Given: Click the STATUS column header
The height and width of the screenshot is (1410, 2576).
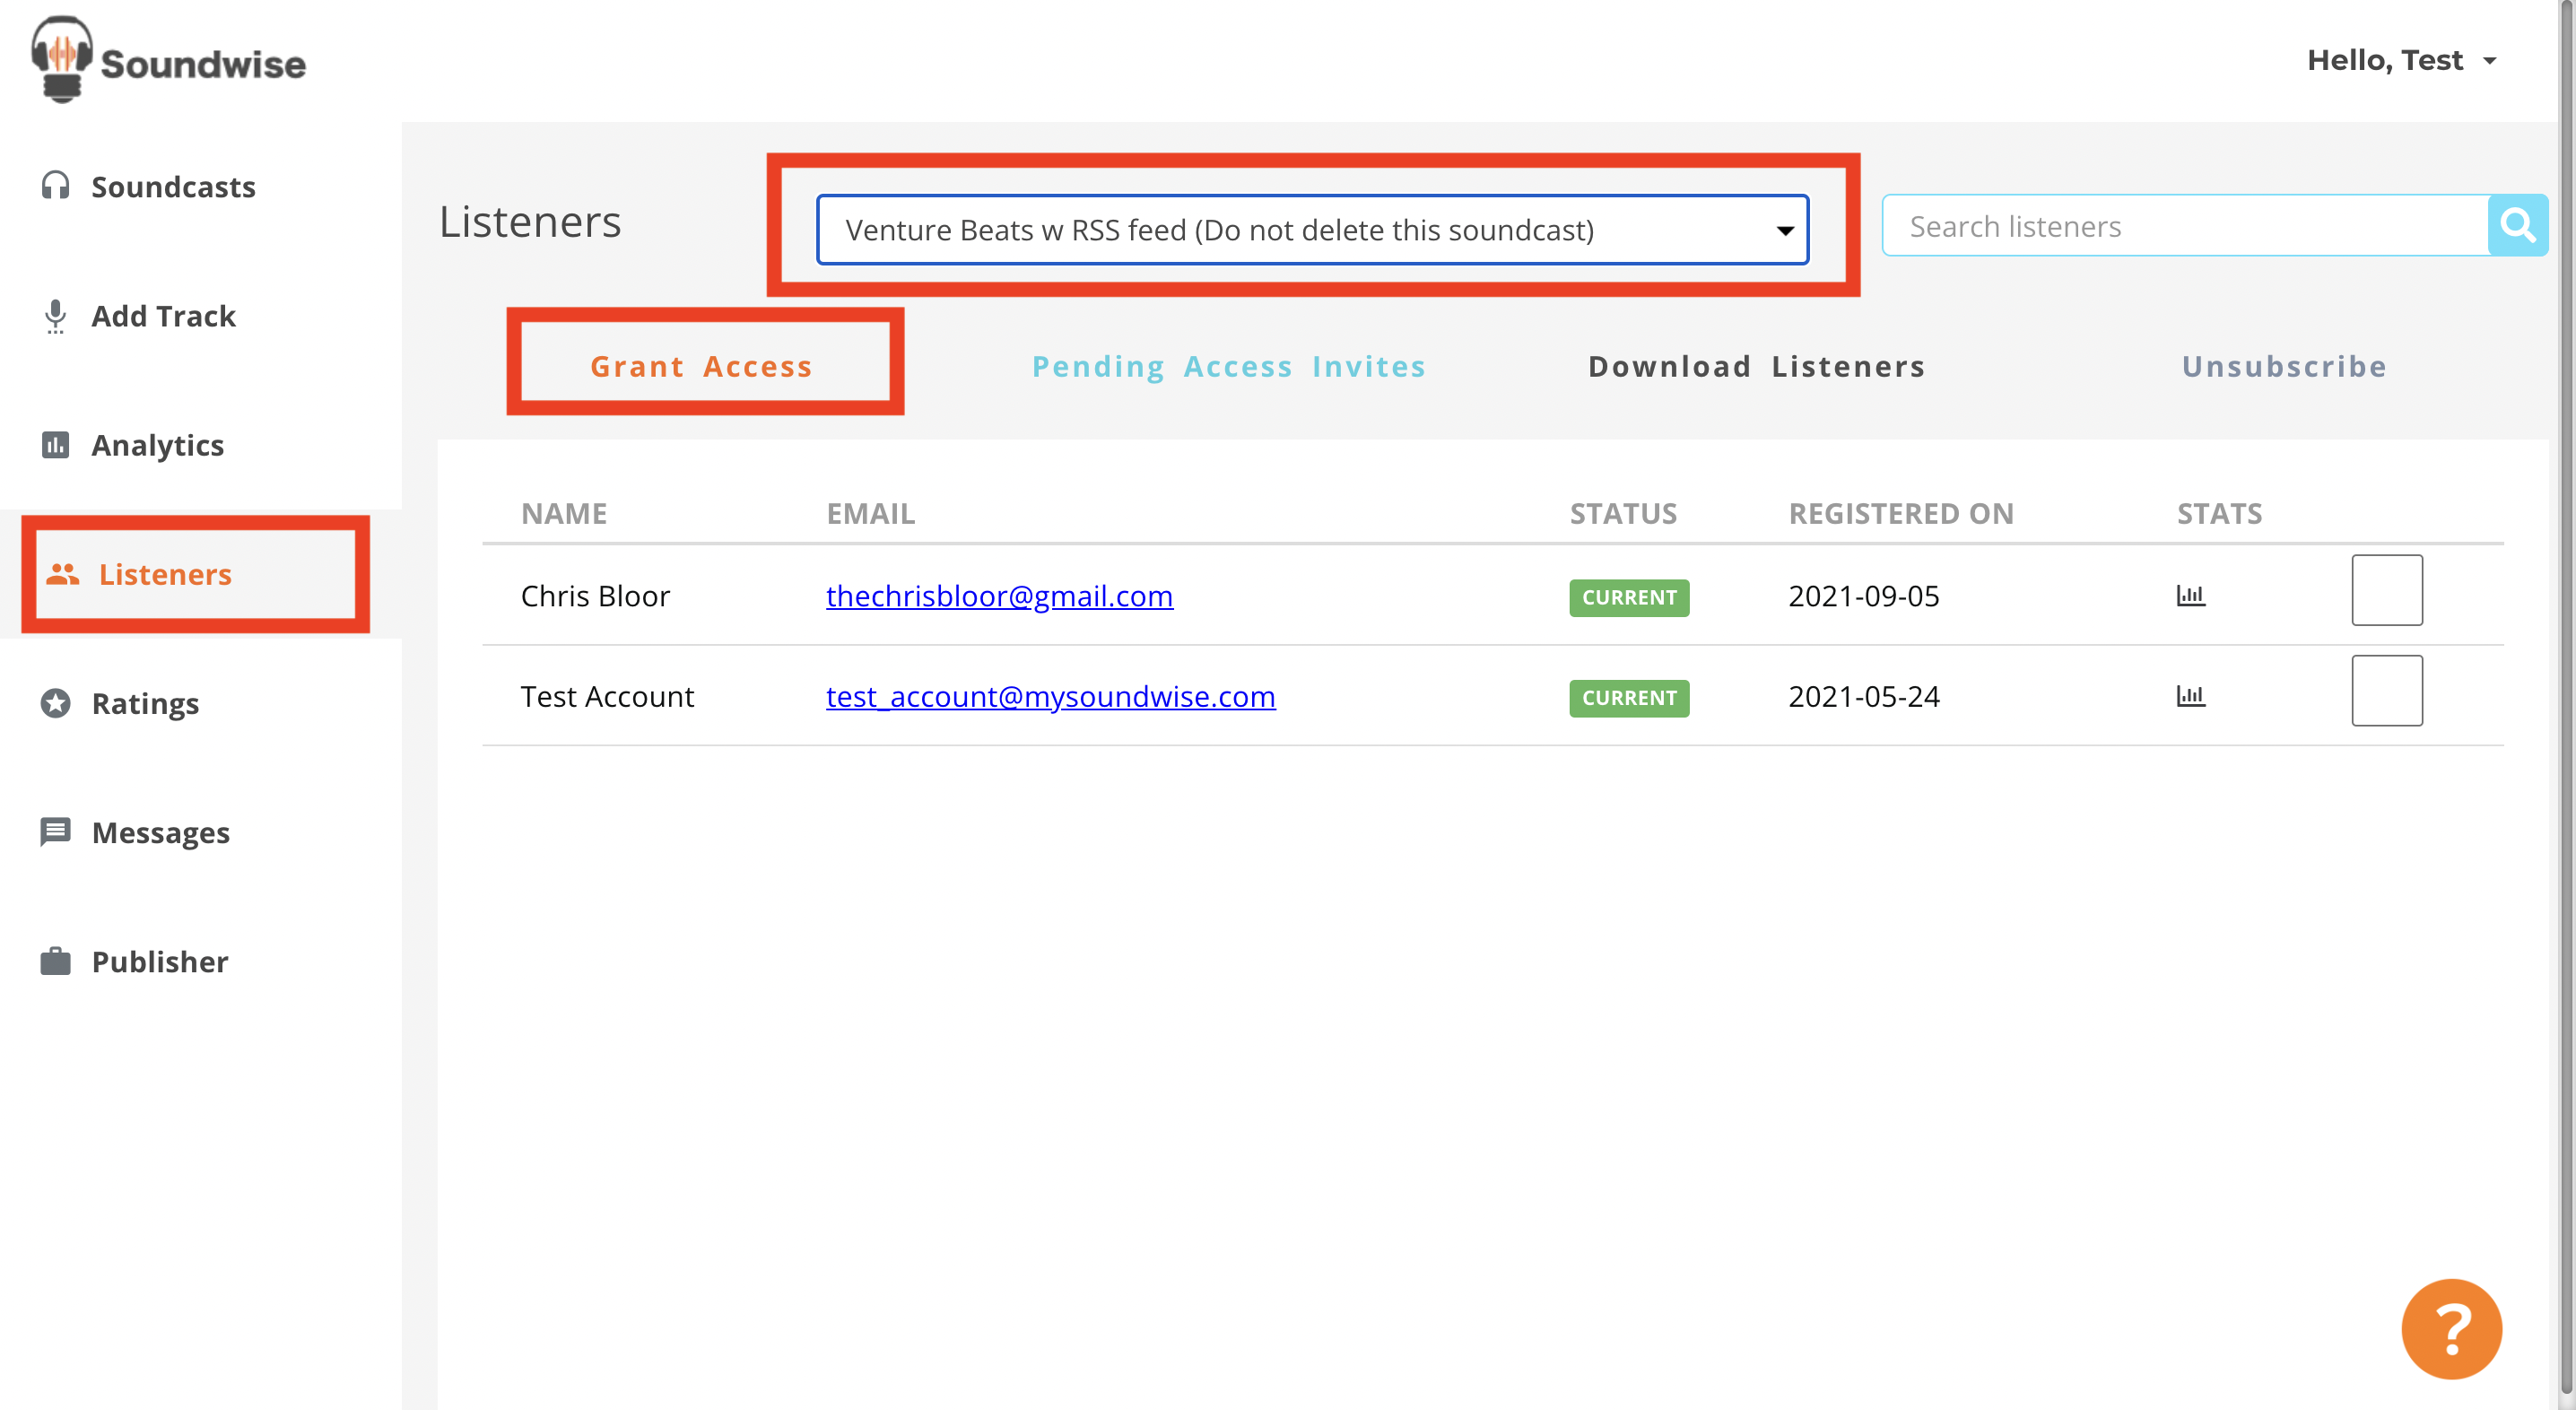Looking at the screenshot, I should click(1623, 514).
